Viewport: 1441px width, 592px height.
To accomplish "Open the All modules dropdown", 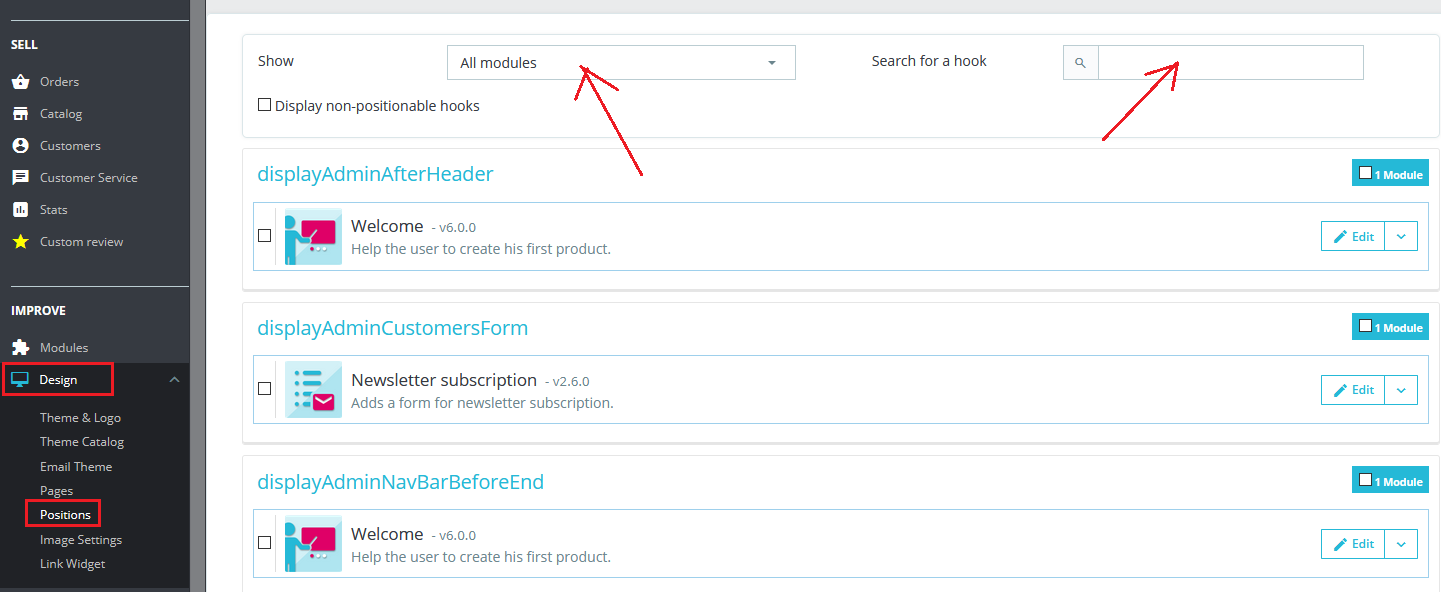I will click(621, 63).
